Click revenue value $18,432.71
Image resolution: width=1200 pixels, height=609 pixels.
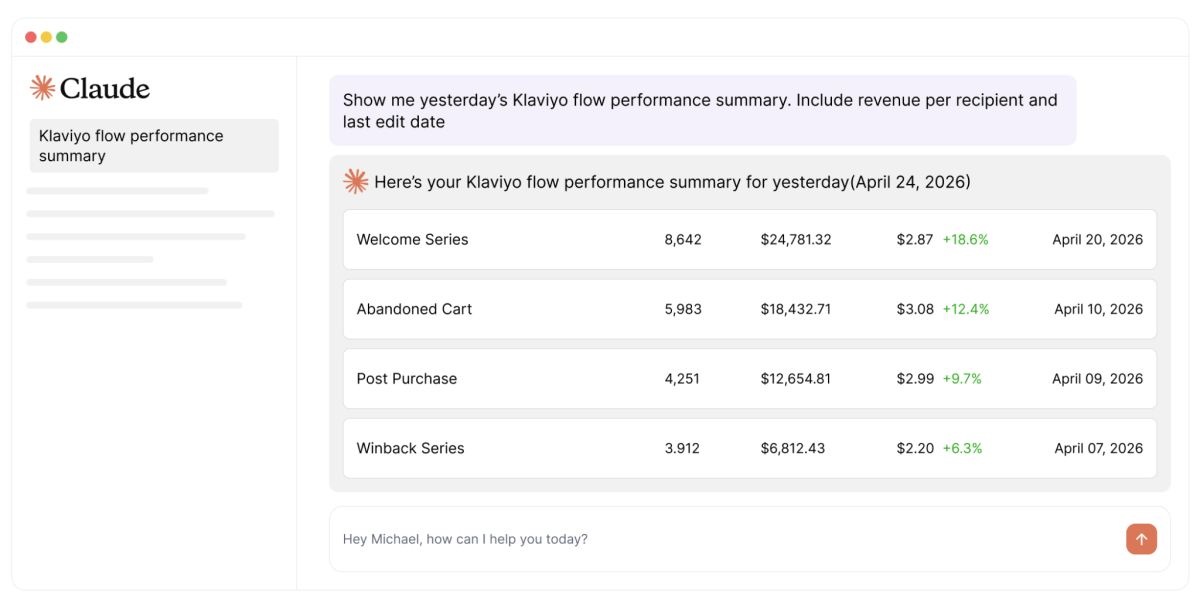tap(796, 309)
